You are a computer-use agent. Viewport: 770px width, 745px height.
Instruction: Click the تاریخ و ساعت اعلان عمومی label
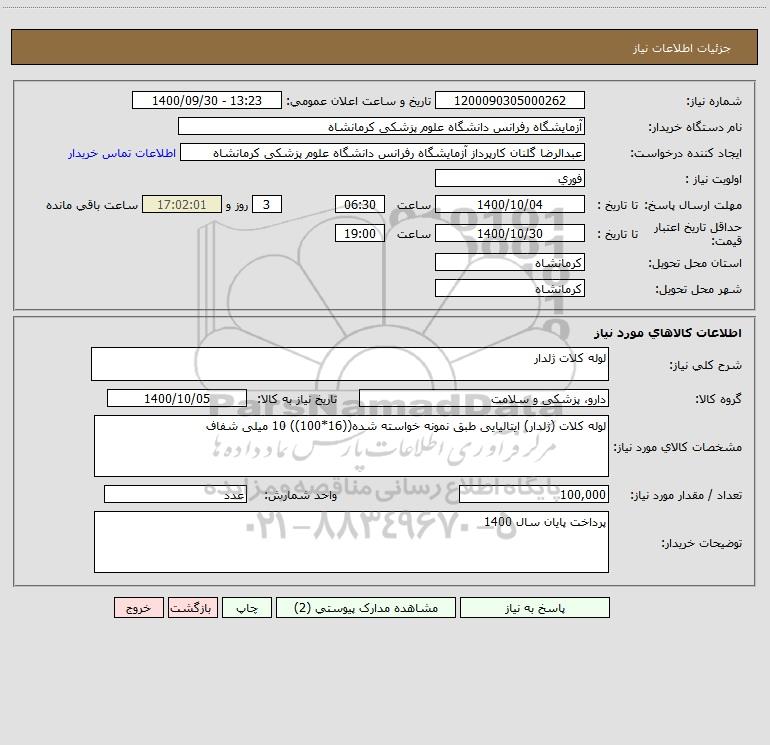358,102
